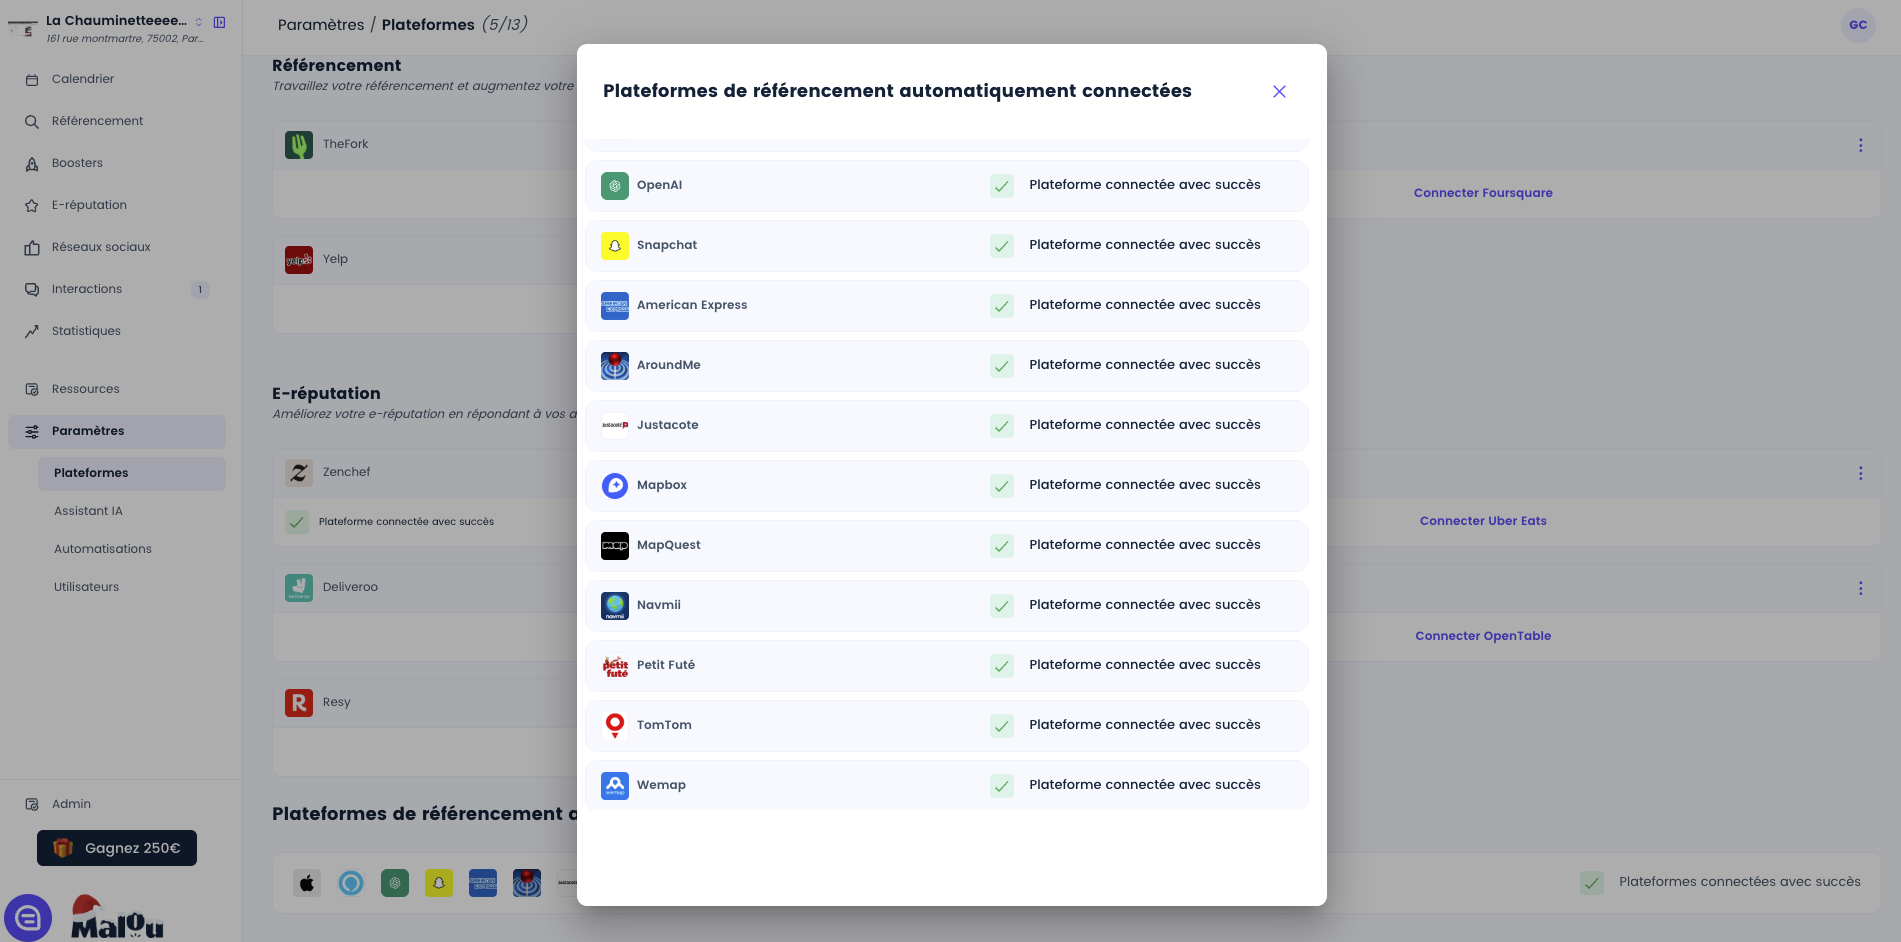Click the American Express logo icon
The width and height of the screenshot is (1901, 942).
(x=615, y=306)
